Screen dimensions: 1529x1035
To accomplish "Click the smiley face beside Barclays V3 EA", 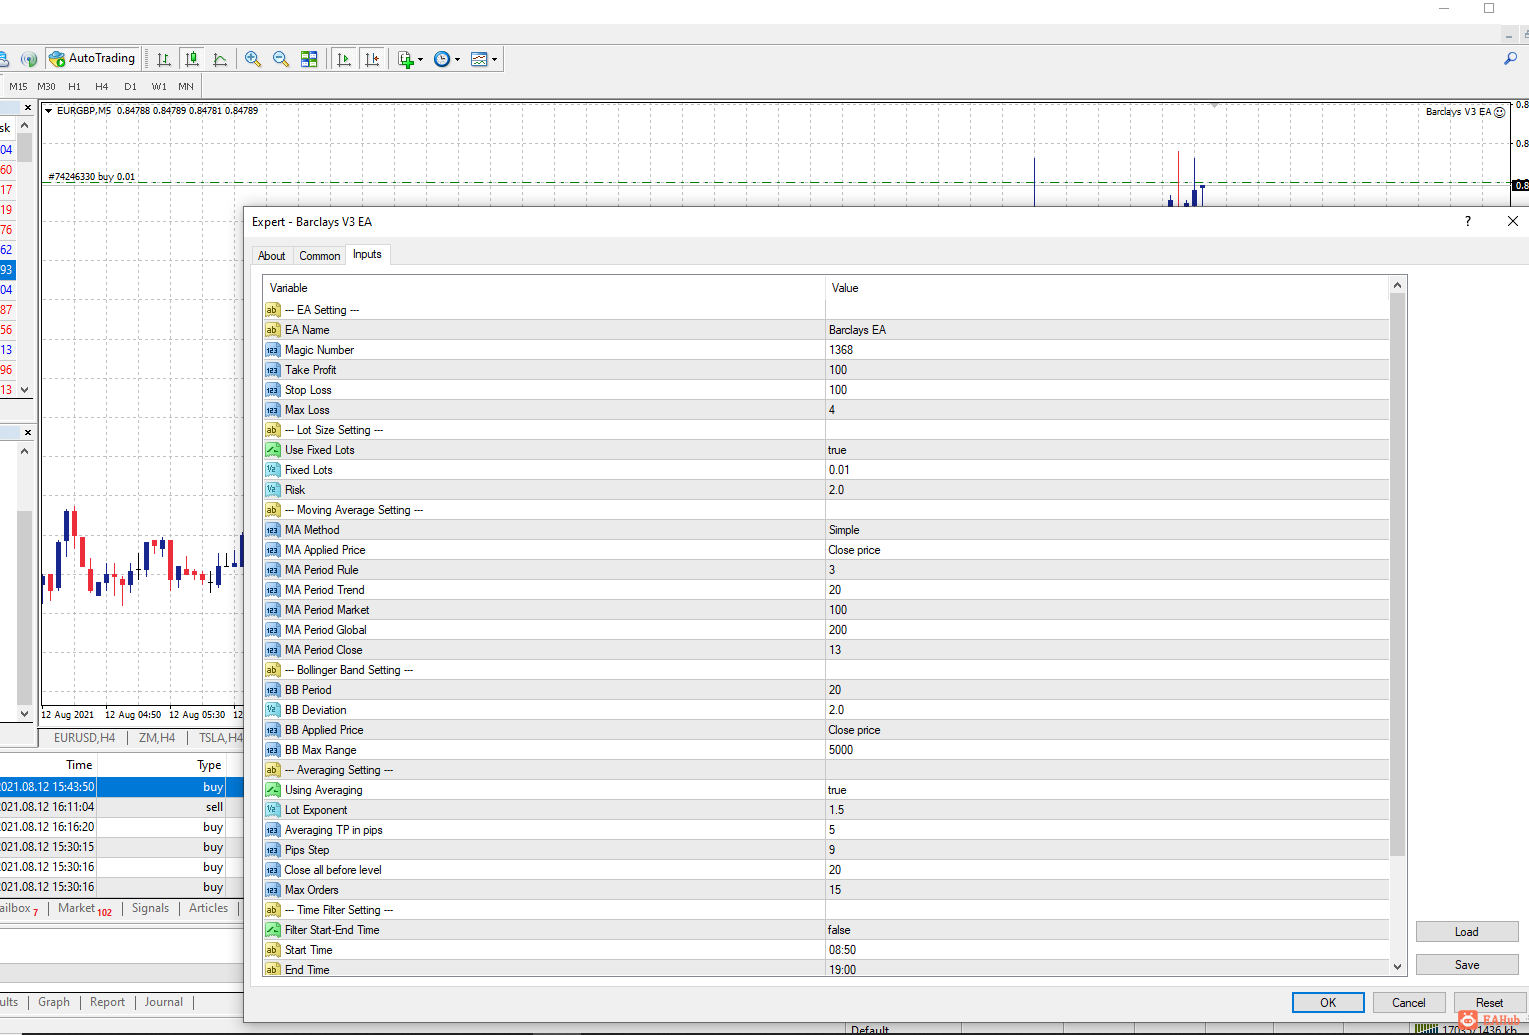I will [1499, 112].
